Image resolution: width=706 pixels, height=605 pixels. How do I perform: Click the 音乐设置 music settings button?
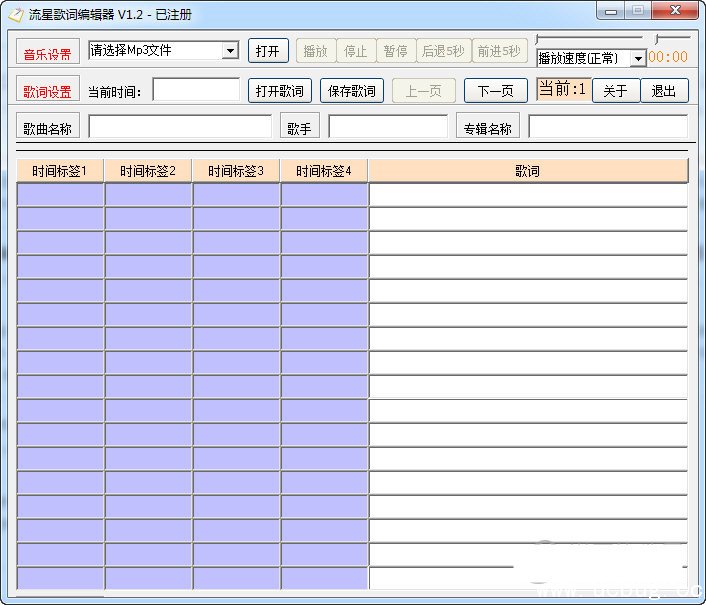(48, 54)
